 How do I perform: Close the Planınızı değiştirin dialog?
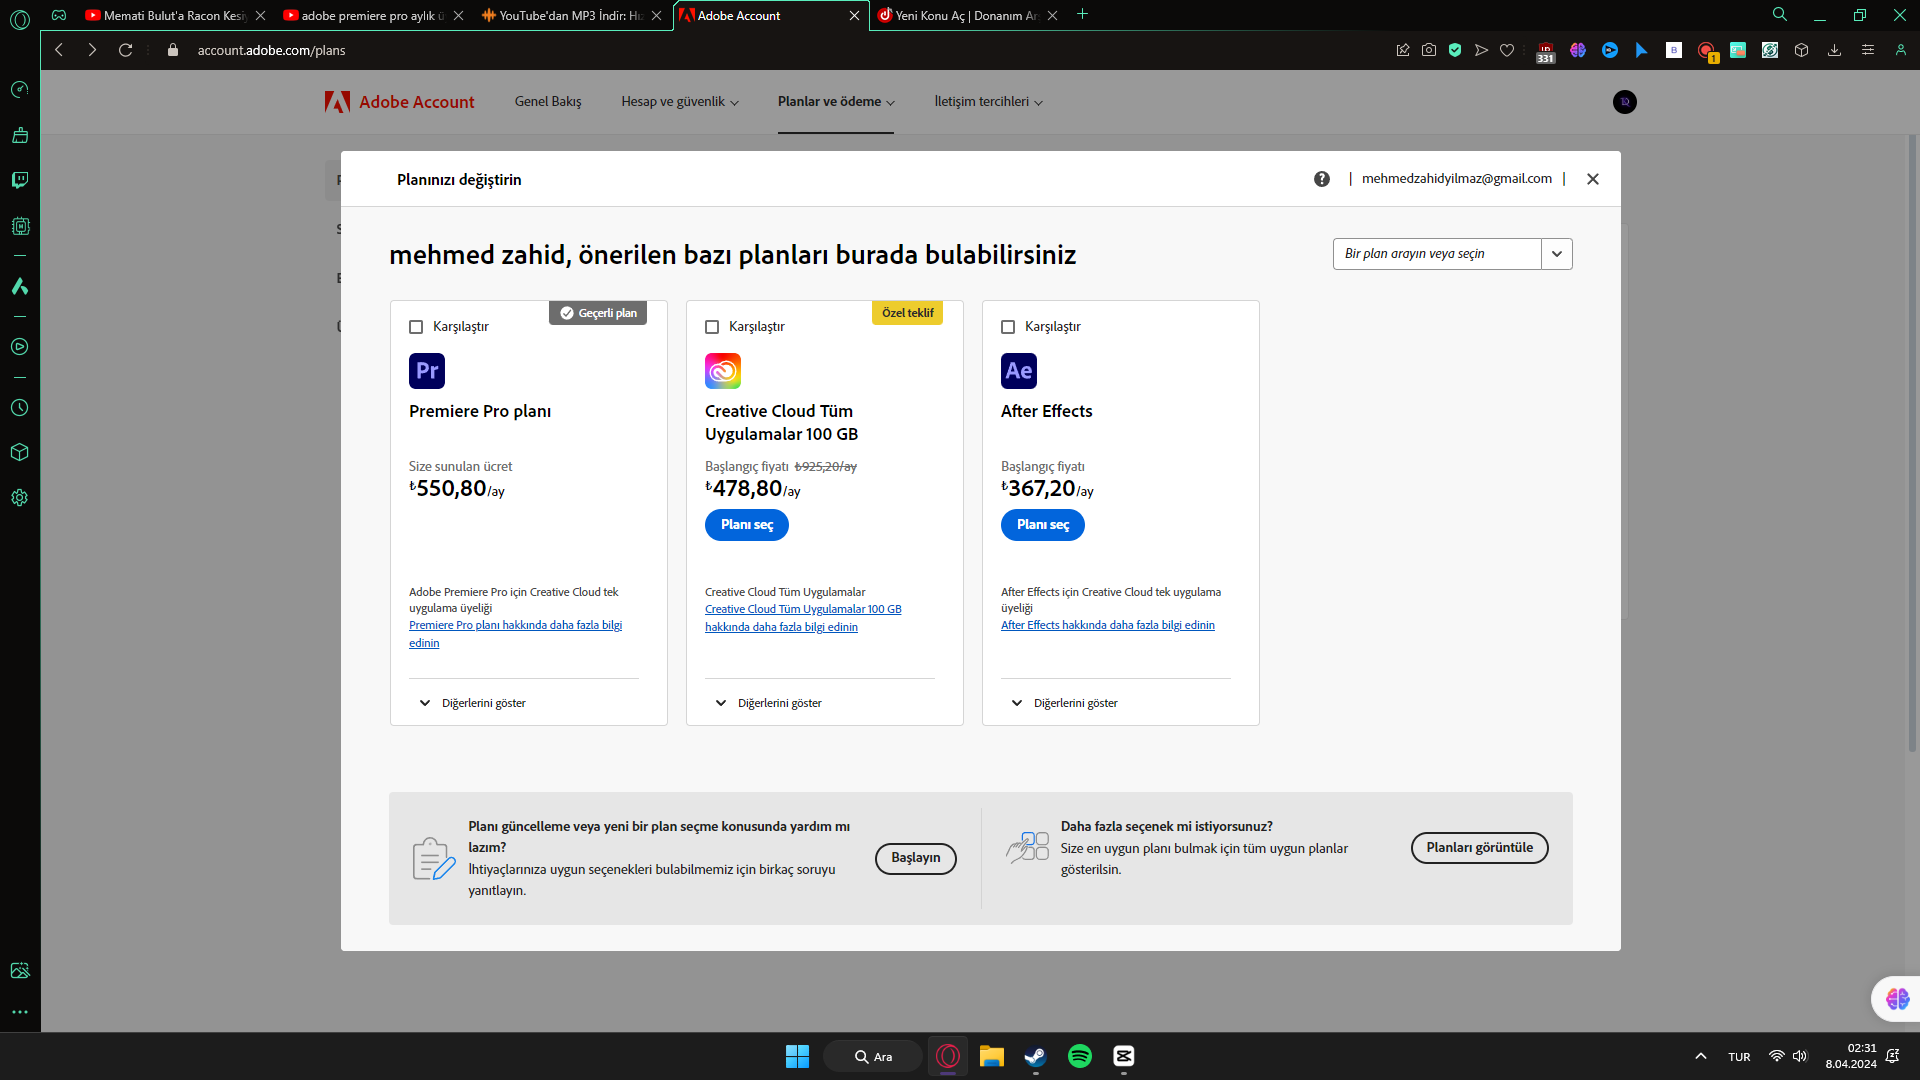pyautogui.click(x=1592, y=179)
